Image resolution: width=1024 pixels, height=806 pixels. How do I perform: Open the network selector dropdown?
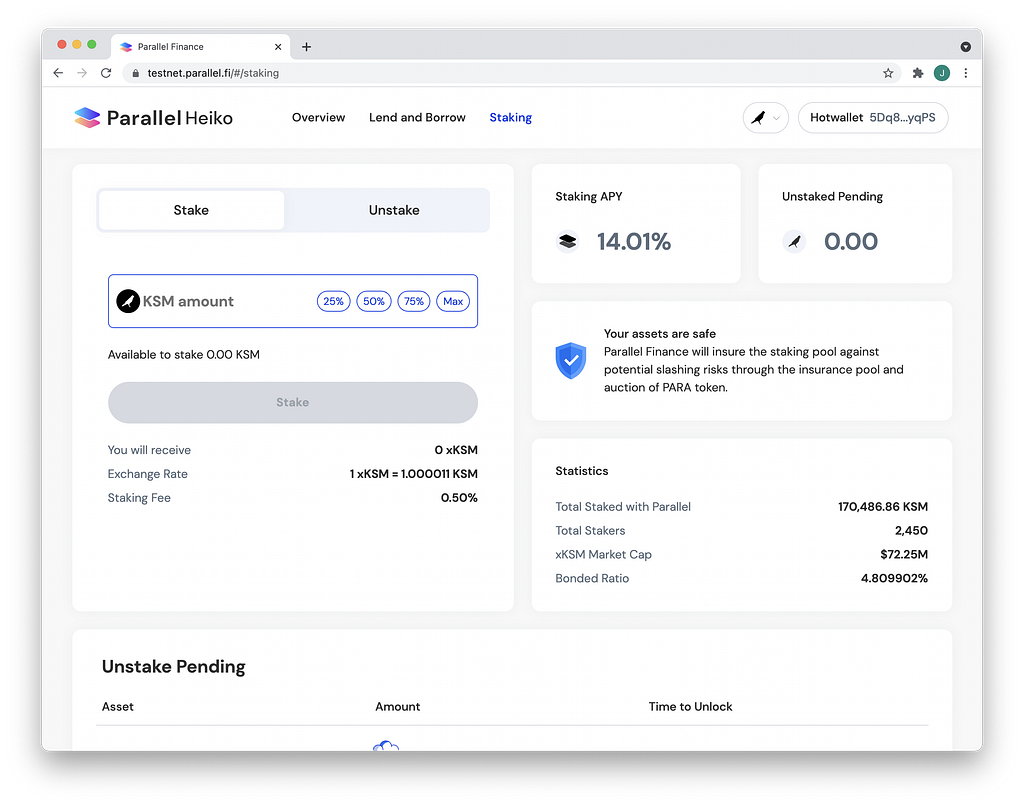765,118
